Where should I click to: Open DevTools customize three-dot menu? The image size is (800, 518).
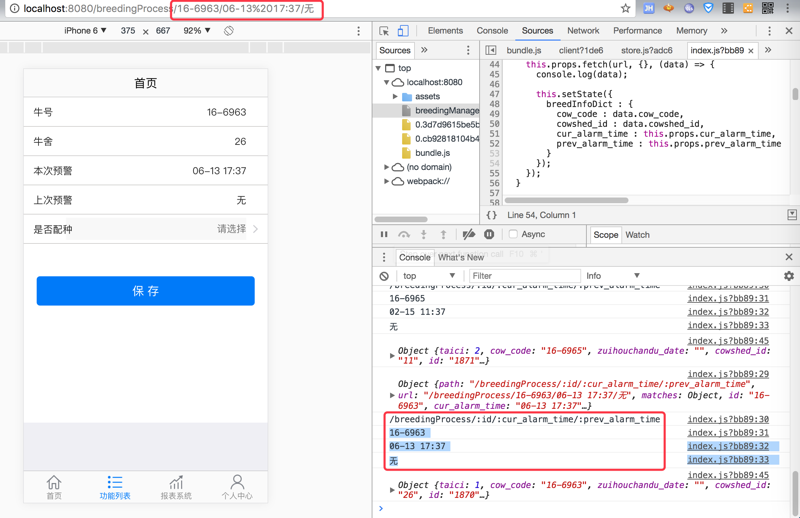769,31
